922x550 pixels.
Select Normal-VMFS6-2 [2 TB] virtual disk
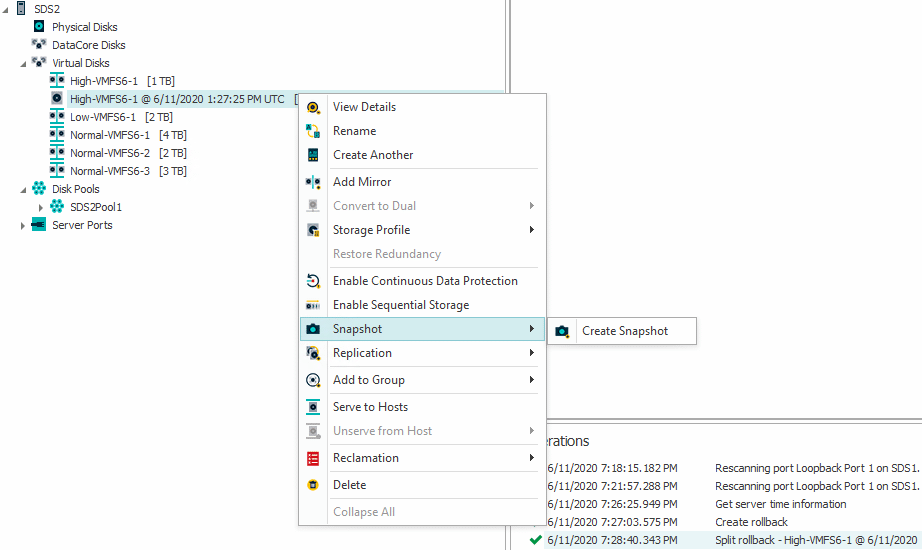point(128,153)
